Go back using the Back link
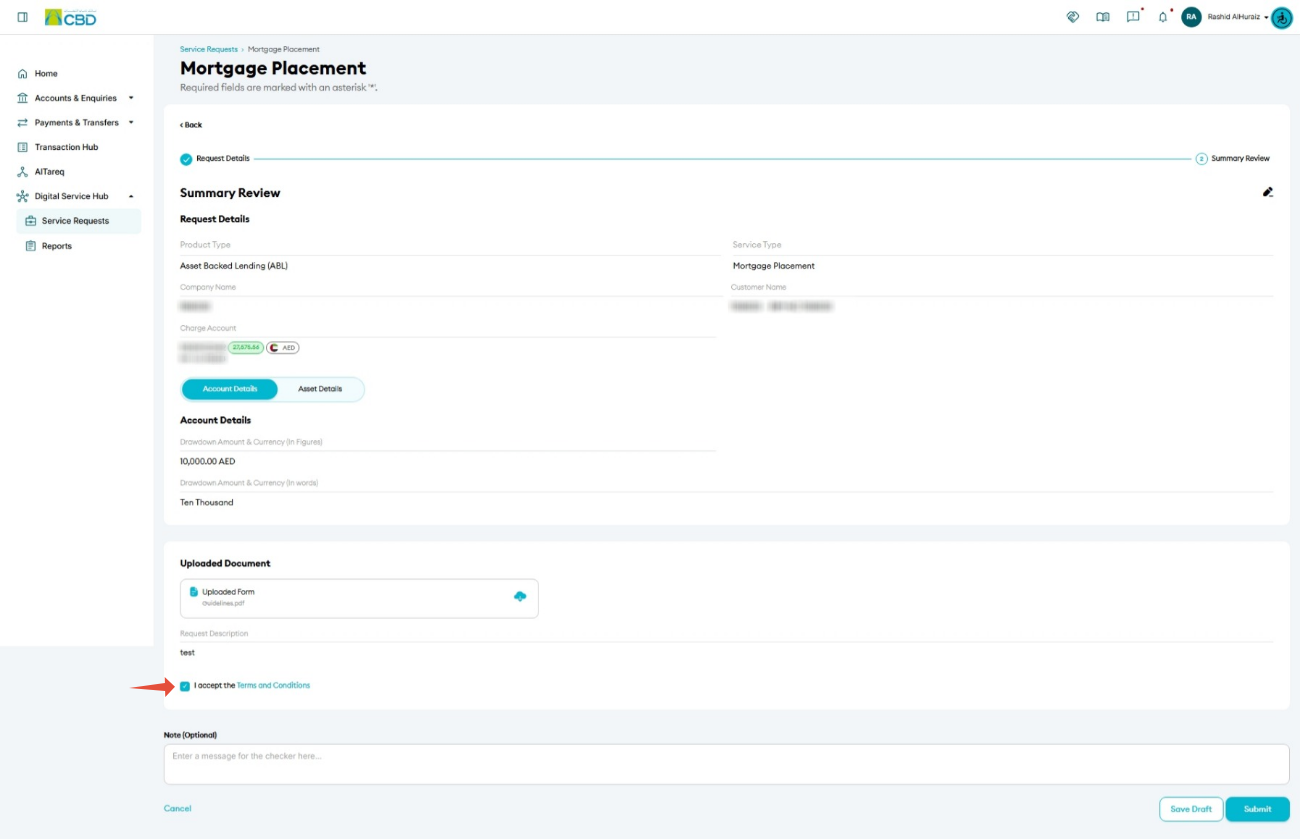The image size is (1300, 839). pyautogui.click(x=191, y=125)
